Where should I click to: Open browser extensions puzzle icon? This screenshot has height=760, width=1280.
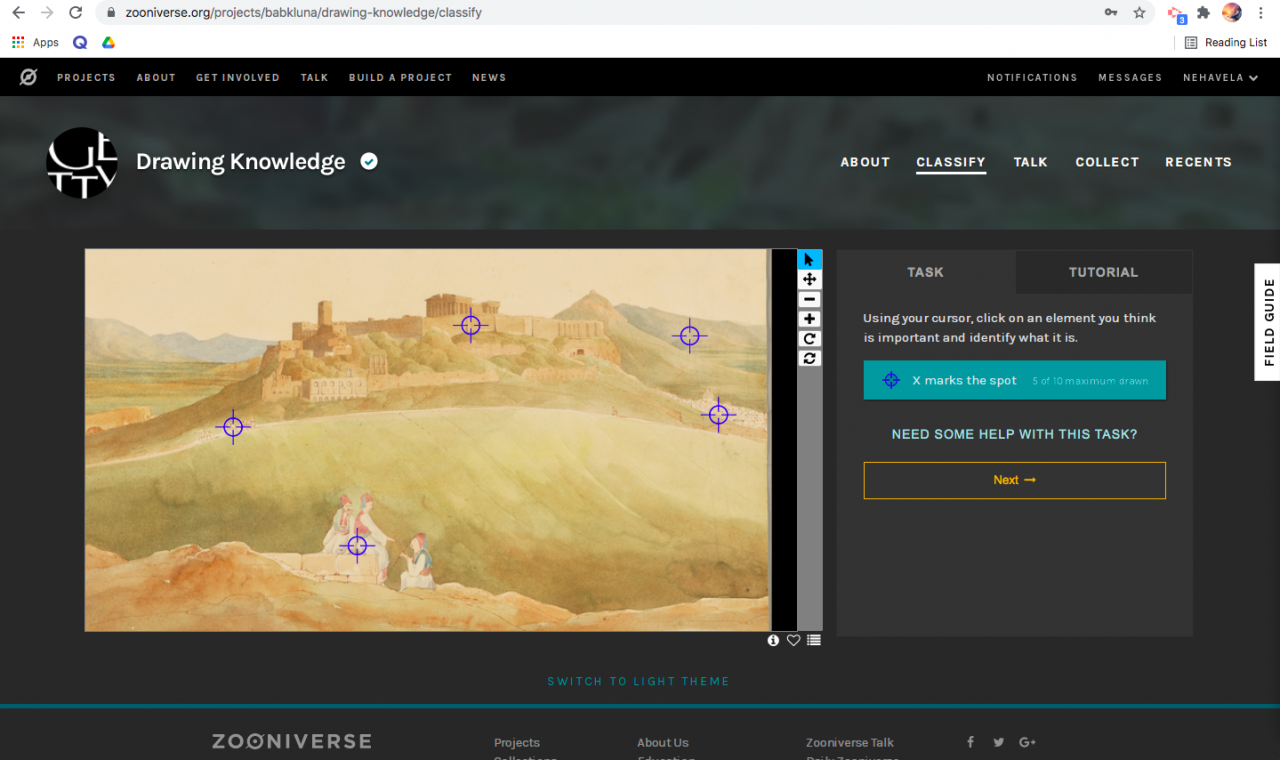tap(1204, 13)
